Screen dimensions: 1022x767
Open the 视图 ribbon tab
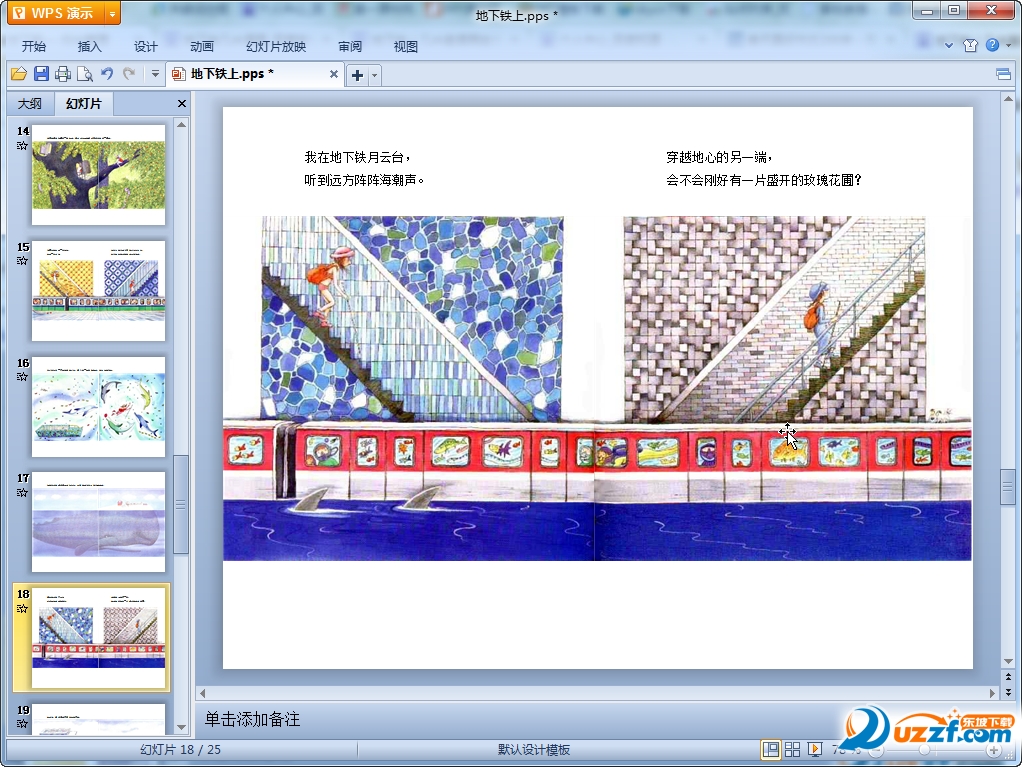coord(405,46)
